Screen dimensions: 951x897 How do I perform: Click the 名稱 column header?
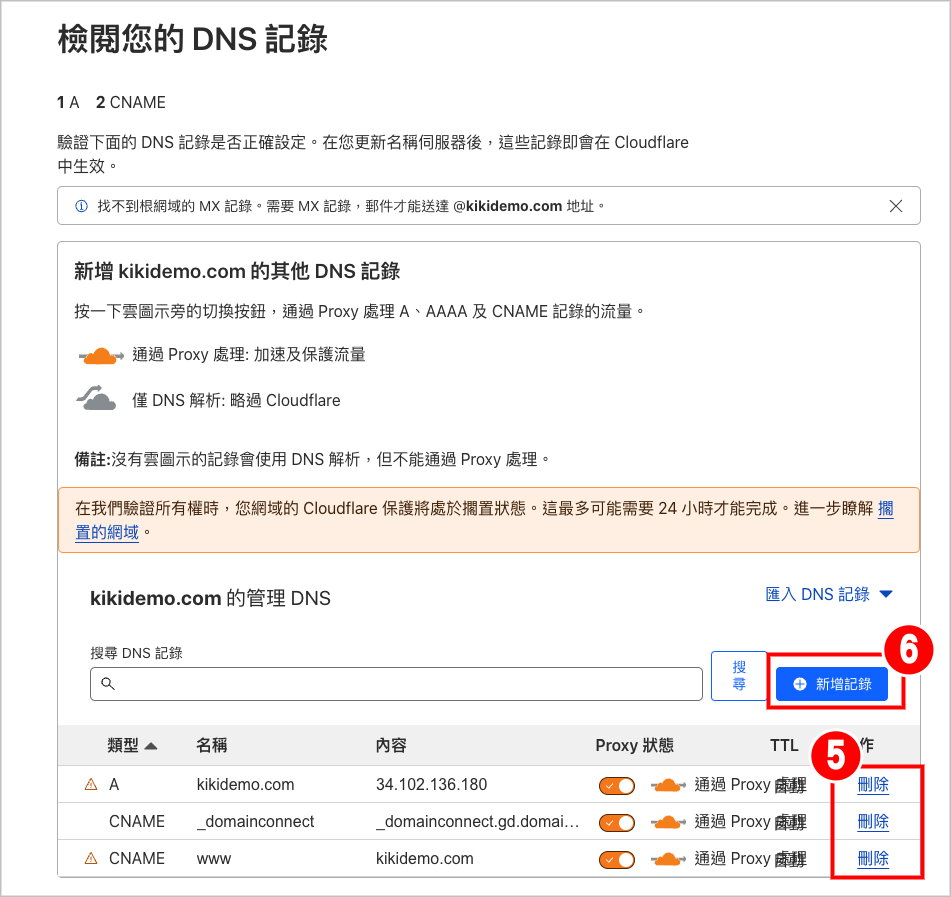(212, 745)
